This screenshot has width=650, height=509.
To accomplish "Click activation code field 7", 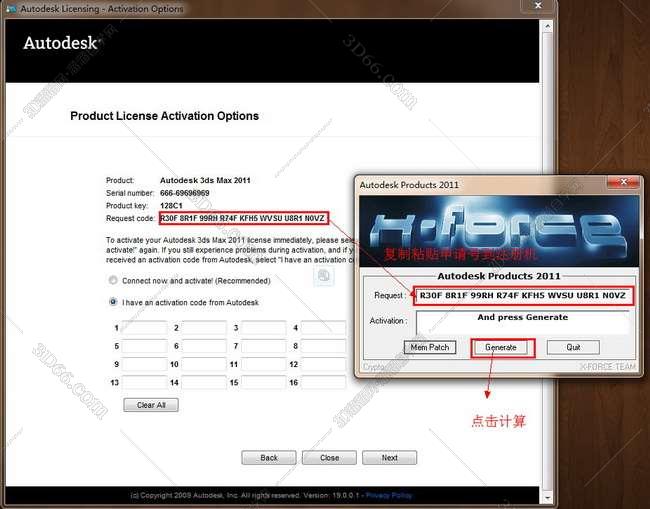I will pos(264,346).
